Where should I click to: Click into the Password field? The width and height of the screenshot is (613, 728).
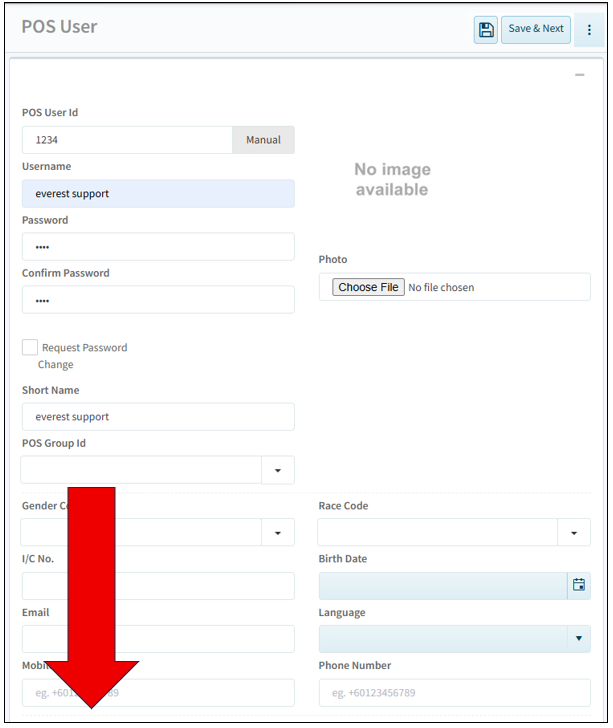click(158, 247)
